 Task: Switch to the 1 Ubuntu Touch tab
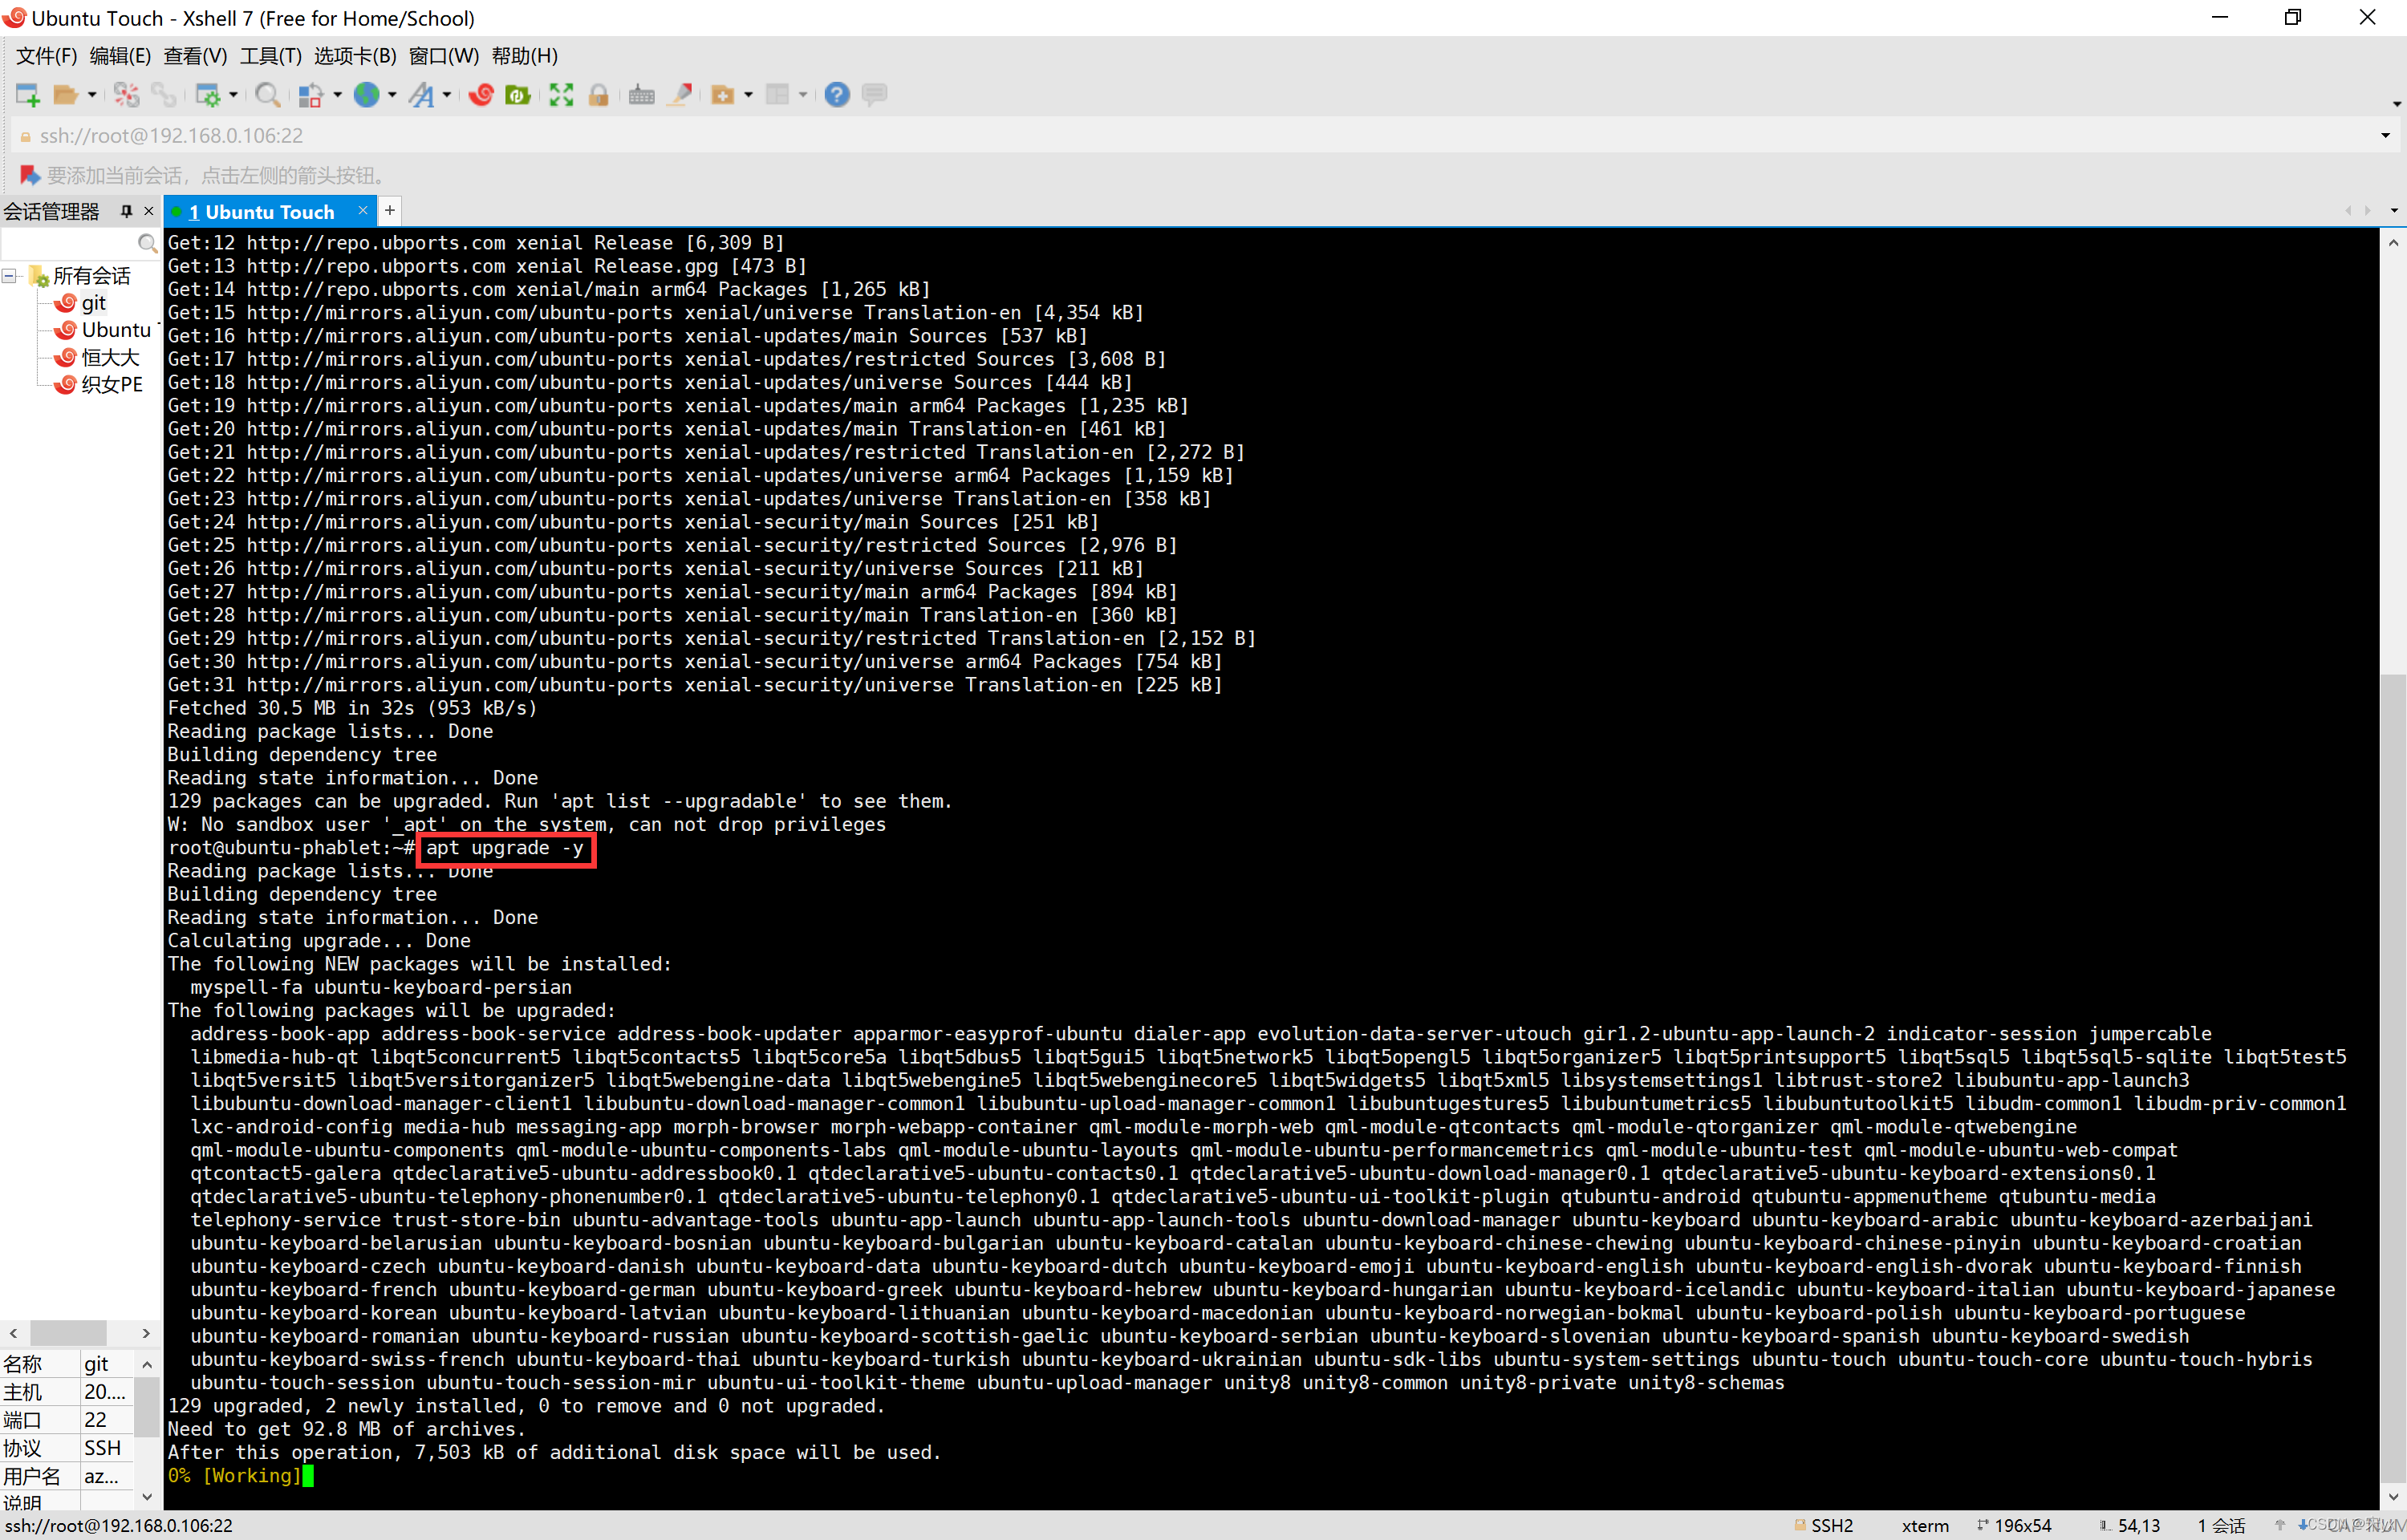tap(261, 212)
